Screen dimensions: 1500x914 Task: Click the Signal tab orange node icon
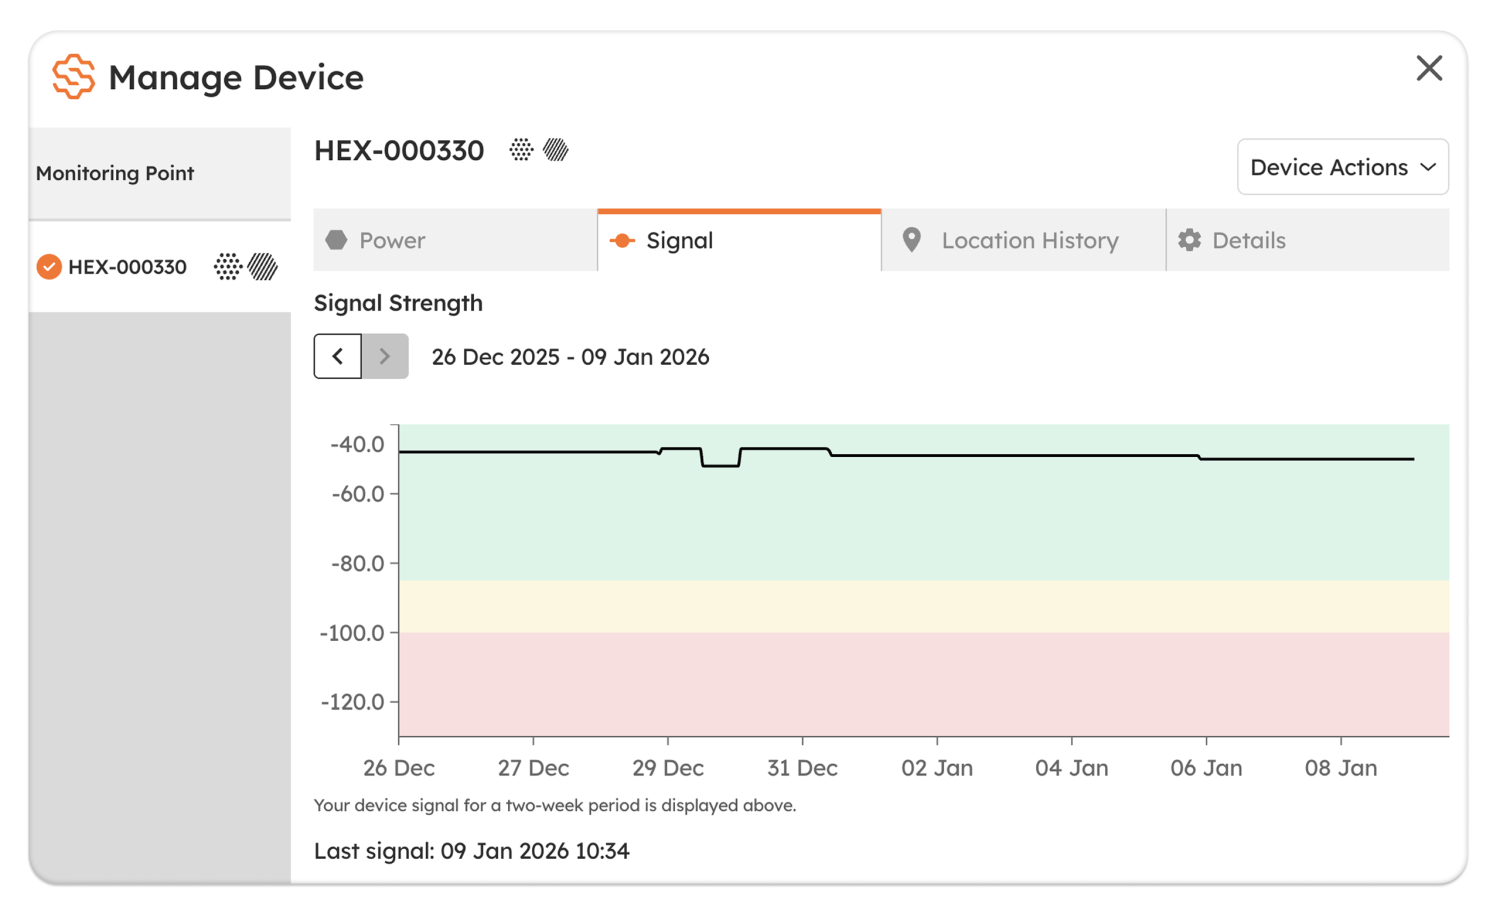622,240
